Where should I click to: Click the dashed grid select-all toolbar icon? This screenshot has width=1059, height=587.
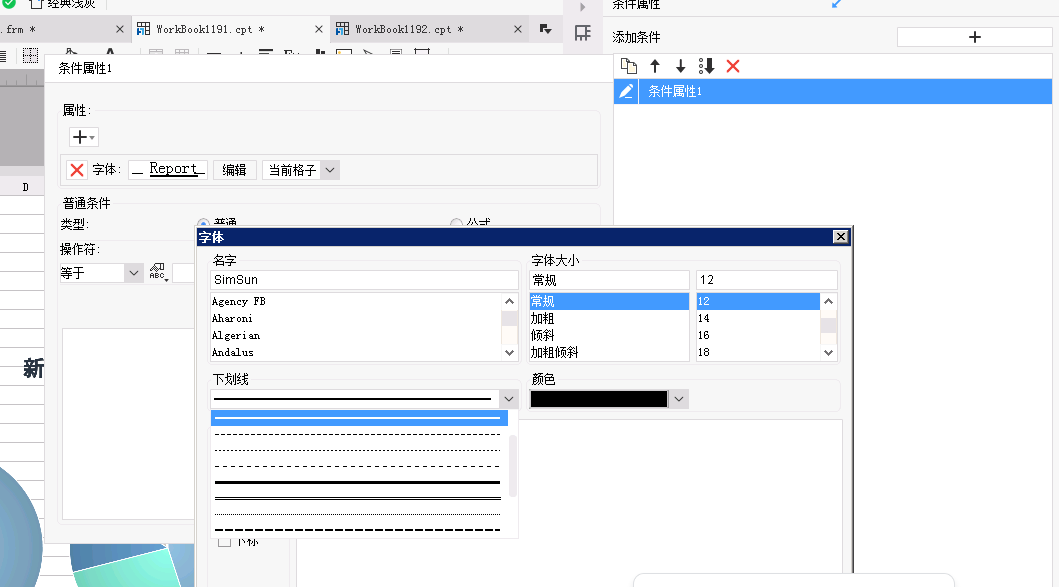click(30, 55)
